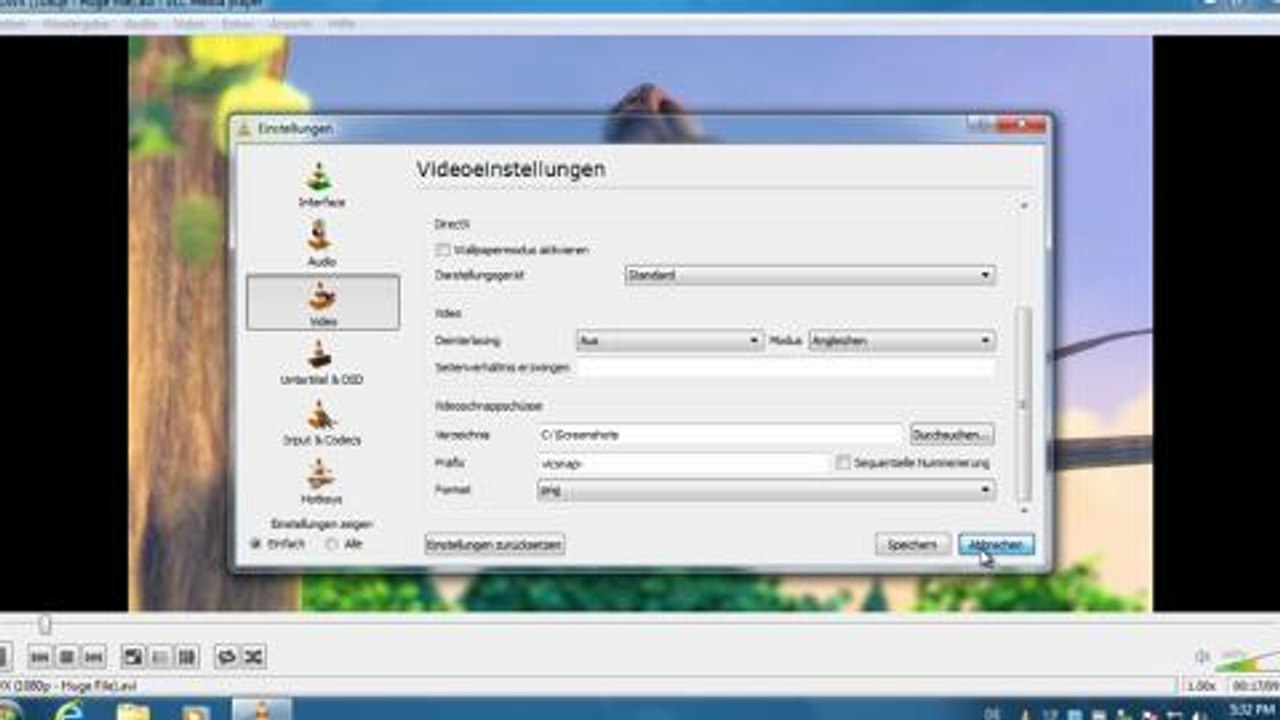Click the elapsed time display
1280x720 pixels.
coord(1254,687)
